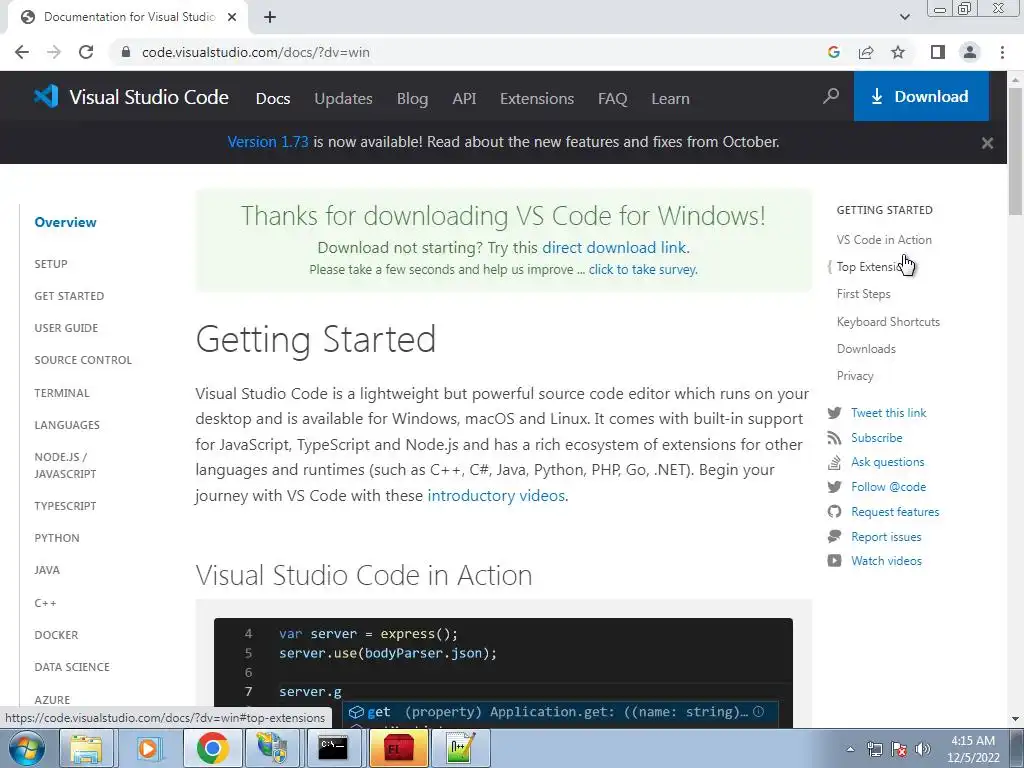
Task: Expand the JAVA sidebar section
Action: pyautogui.click(x=47, y=570)
